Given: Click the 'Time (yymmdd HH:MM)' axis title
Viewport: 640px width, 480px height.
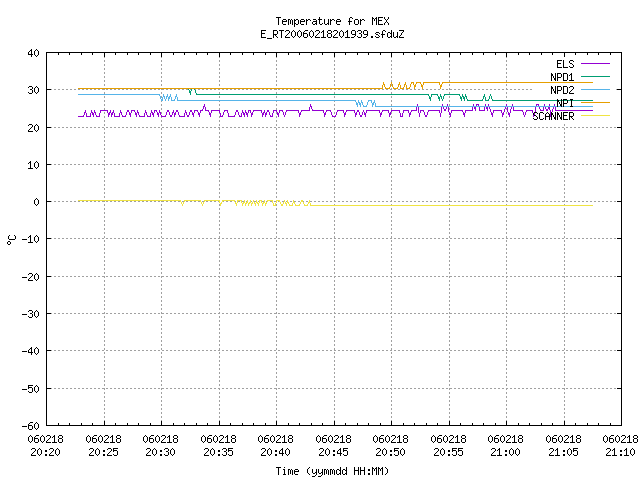Looking at the screenshot, I should click(x=332, y=471).
